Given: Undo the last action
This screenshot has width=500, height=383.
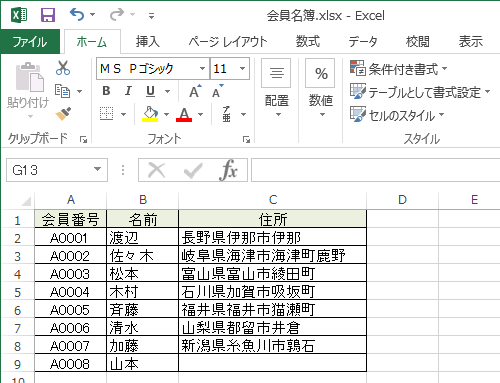Looking at the screenshot, I should point(77,15).
